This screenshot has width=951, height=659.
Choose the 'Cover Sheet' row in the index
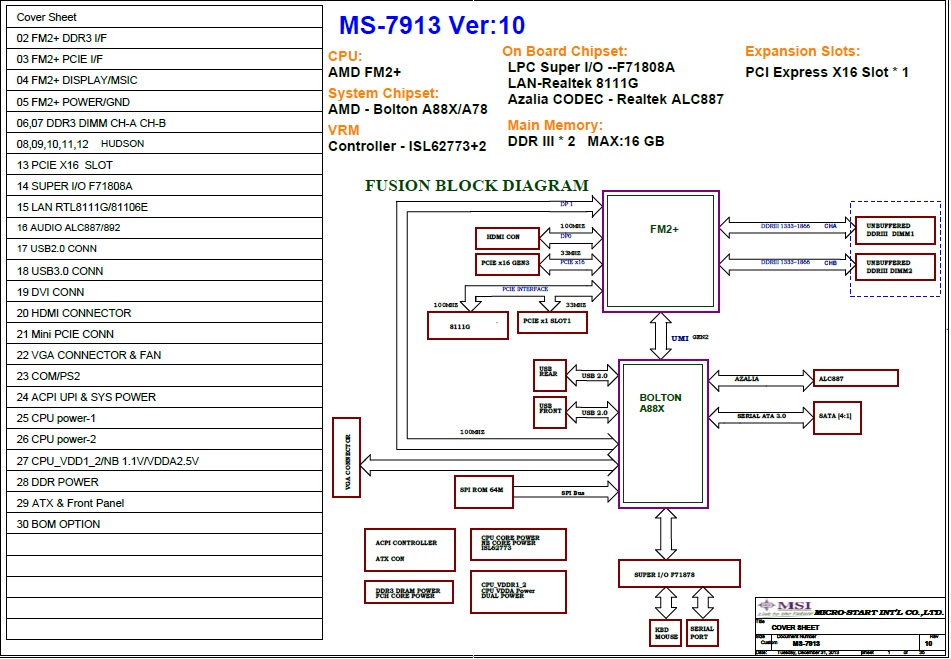164,17
